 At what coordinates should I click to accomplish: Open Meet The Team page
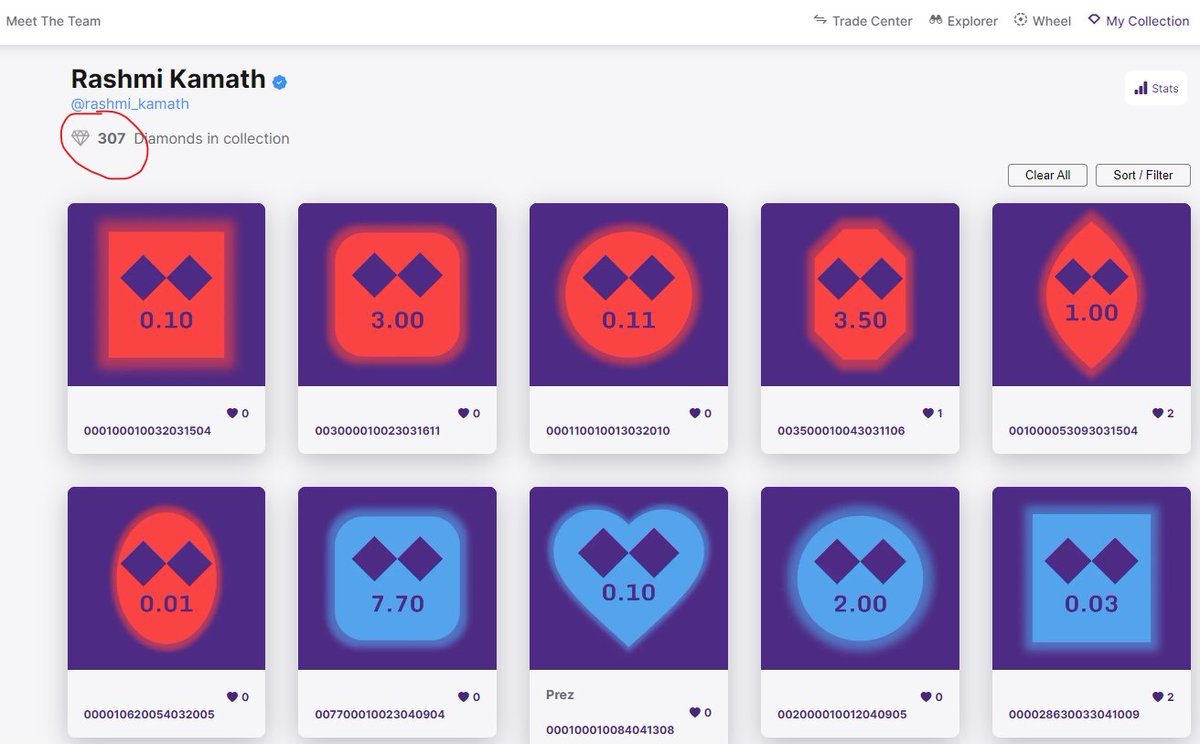(x=53, y=20)
